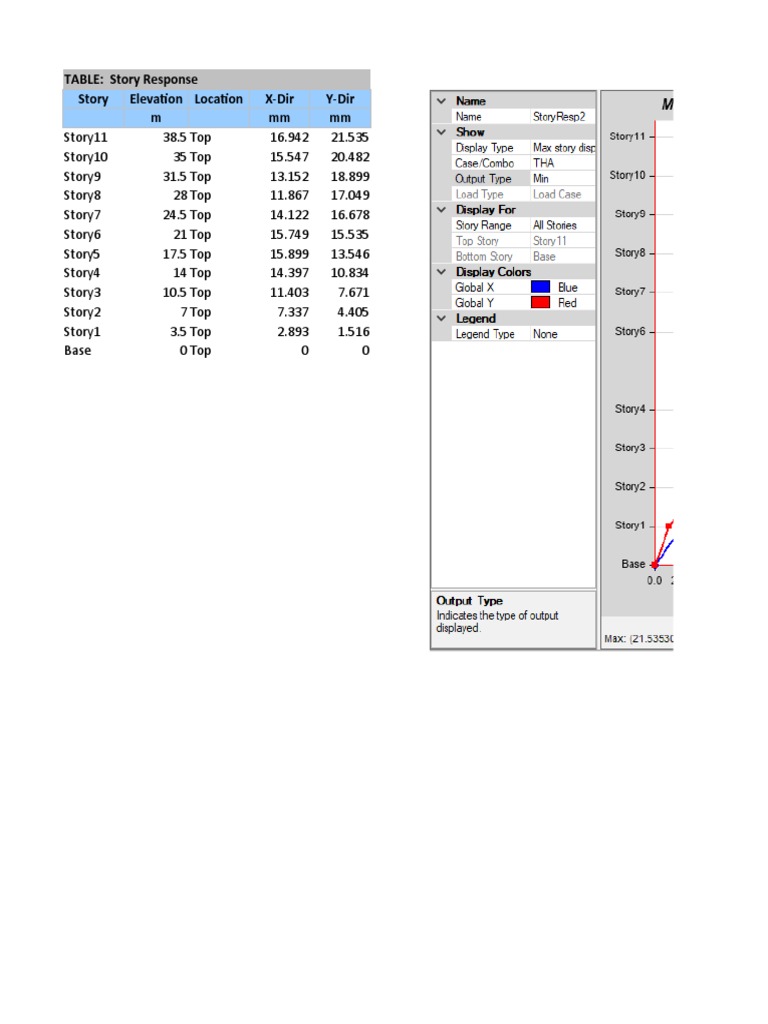This screenshot has width=768, height=1024.
Task: Select the Story4 row in the table
Action: coord(216,273)
